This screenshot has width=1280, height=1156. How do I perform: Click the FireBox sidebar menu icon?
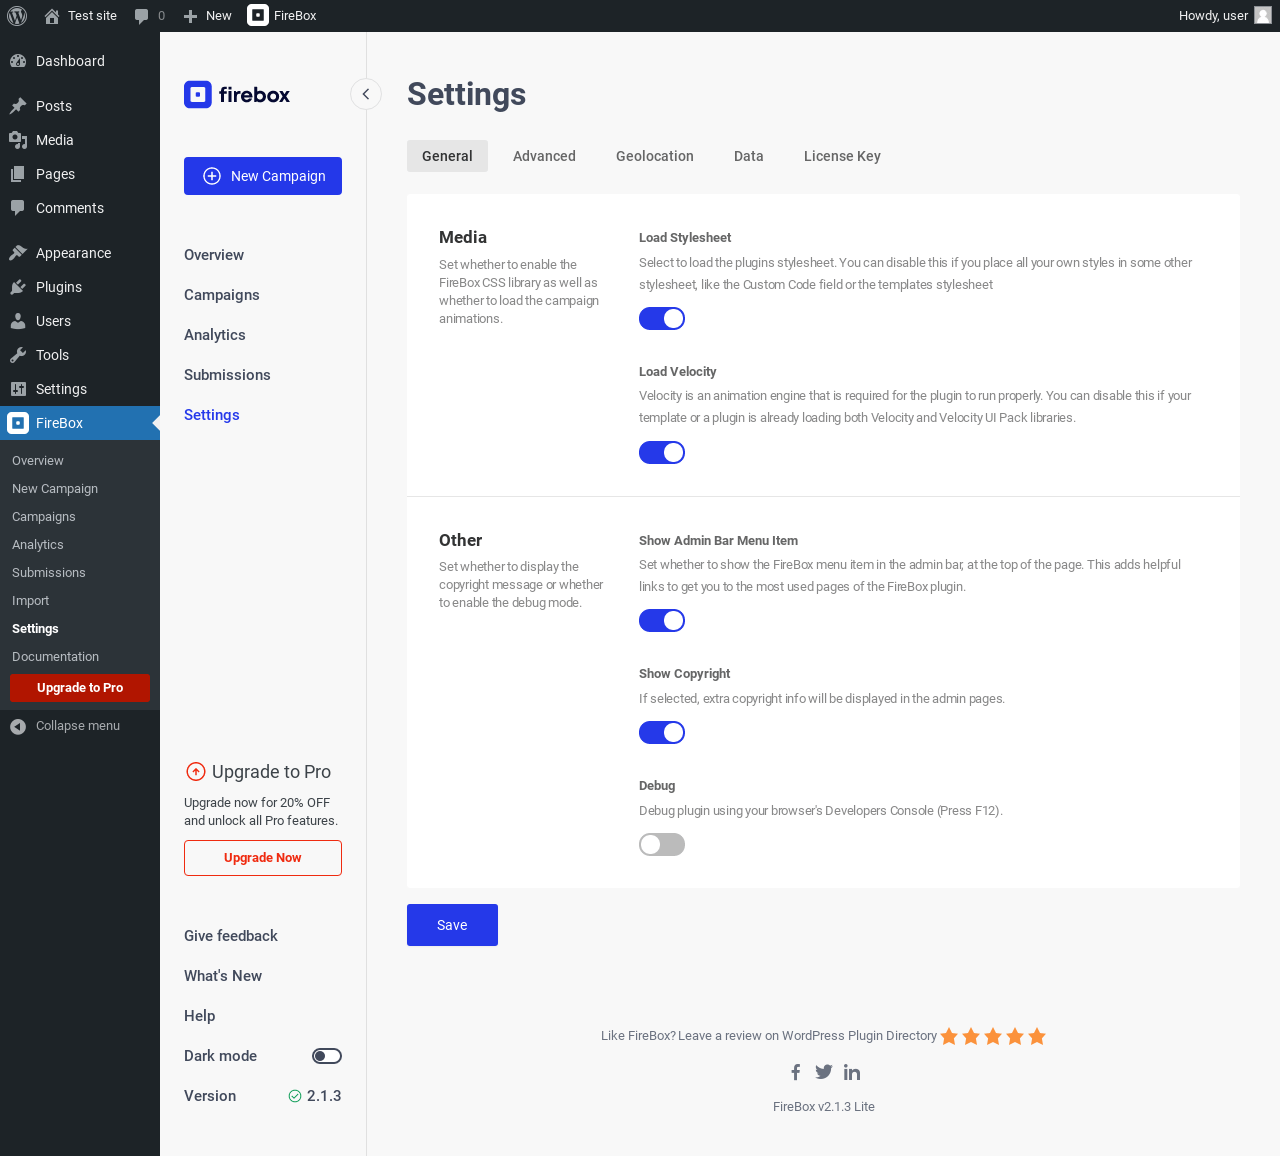point(18,423)
